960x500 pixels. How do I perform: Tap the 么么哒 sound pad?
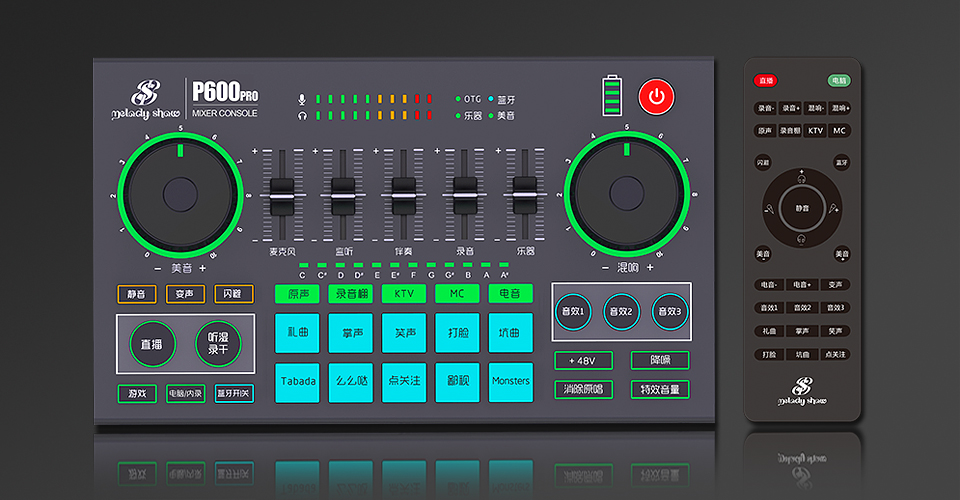[351, 382]
